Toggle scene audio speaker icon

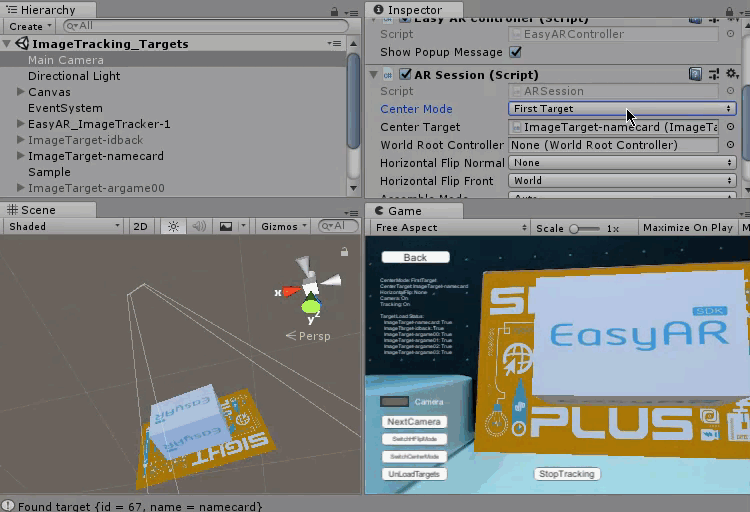coord(199,226)
